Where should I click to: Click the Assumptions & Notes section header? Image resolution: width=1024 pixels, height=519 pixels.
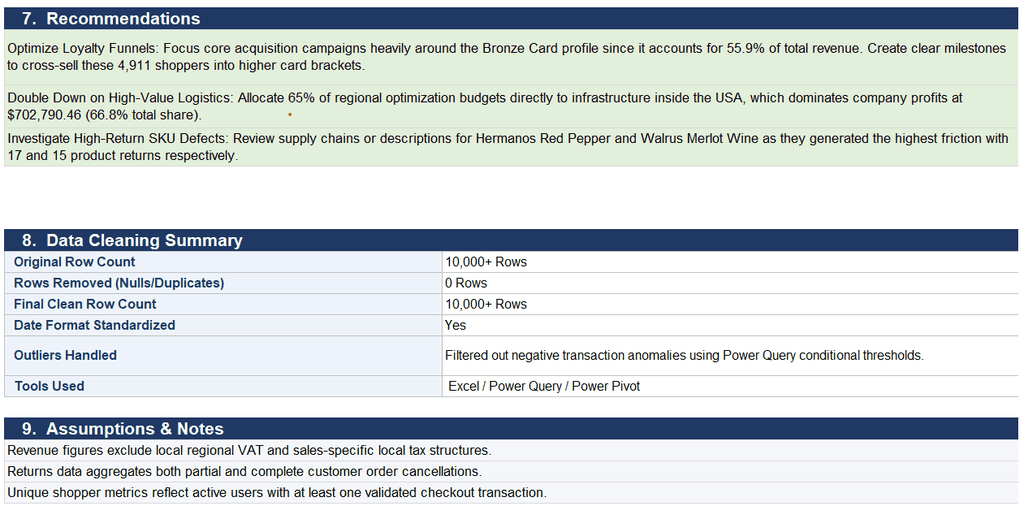pyautogui.click(x=511, y=428)
